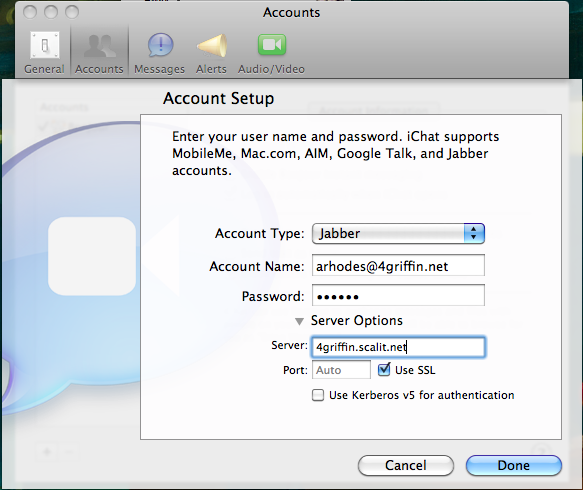Click the Port Auto field
583x490 pixels.
[341, 370]
